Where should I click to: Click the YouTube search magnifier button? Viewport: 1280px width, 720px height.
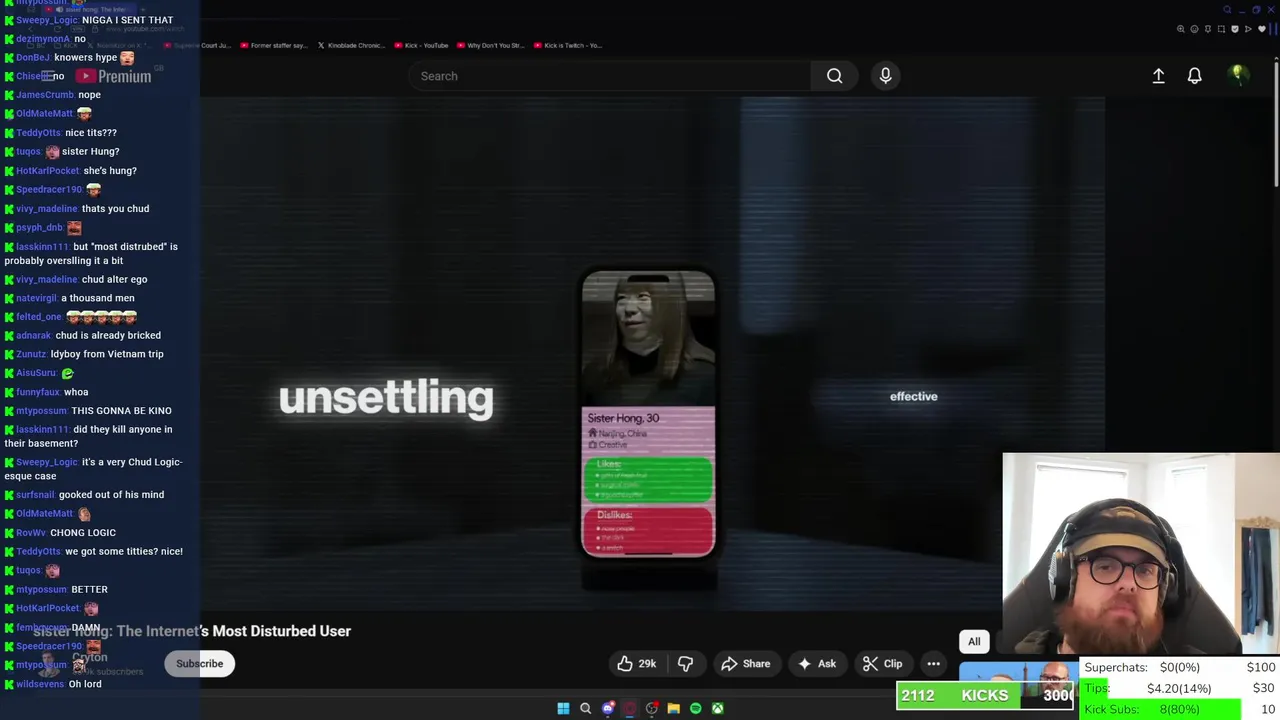pyautogui.click(x=834, y=76)
